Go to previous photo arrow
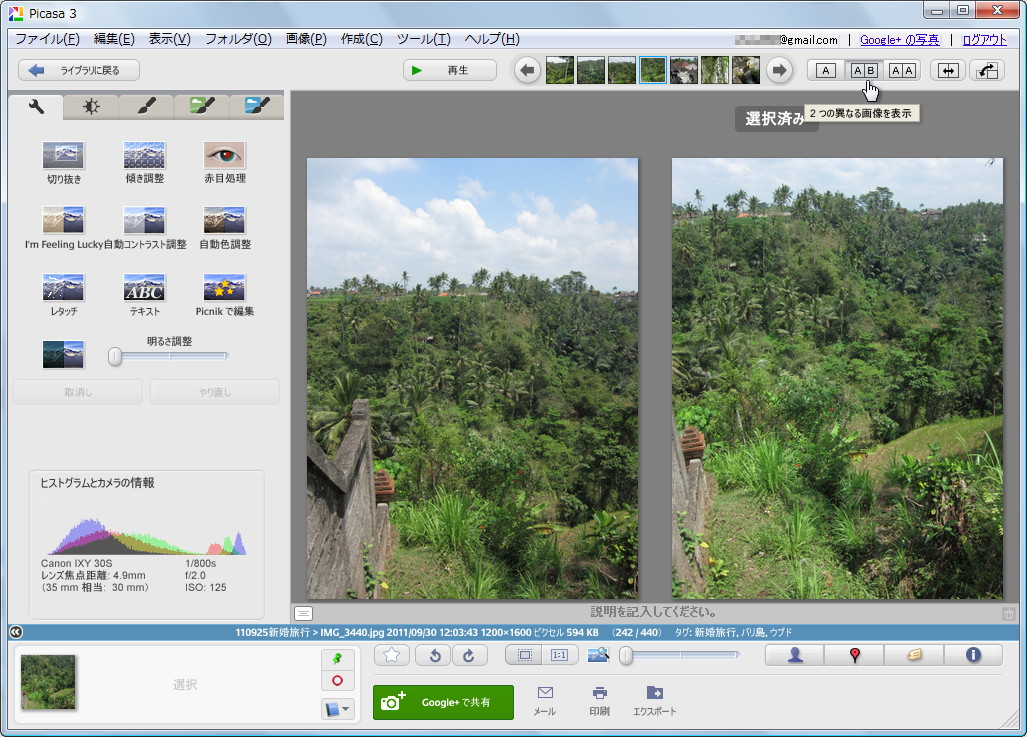This screenshot has width=1027, height=737. point(527,70)
